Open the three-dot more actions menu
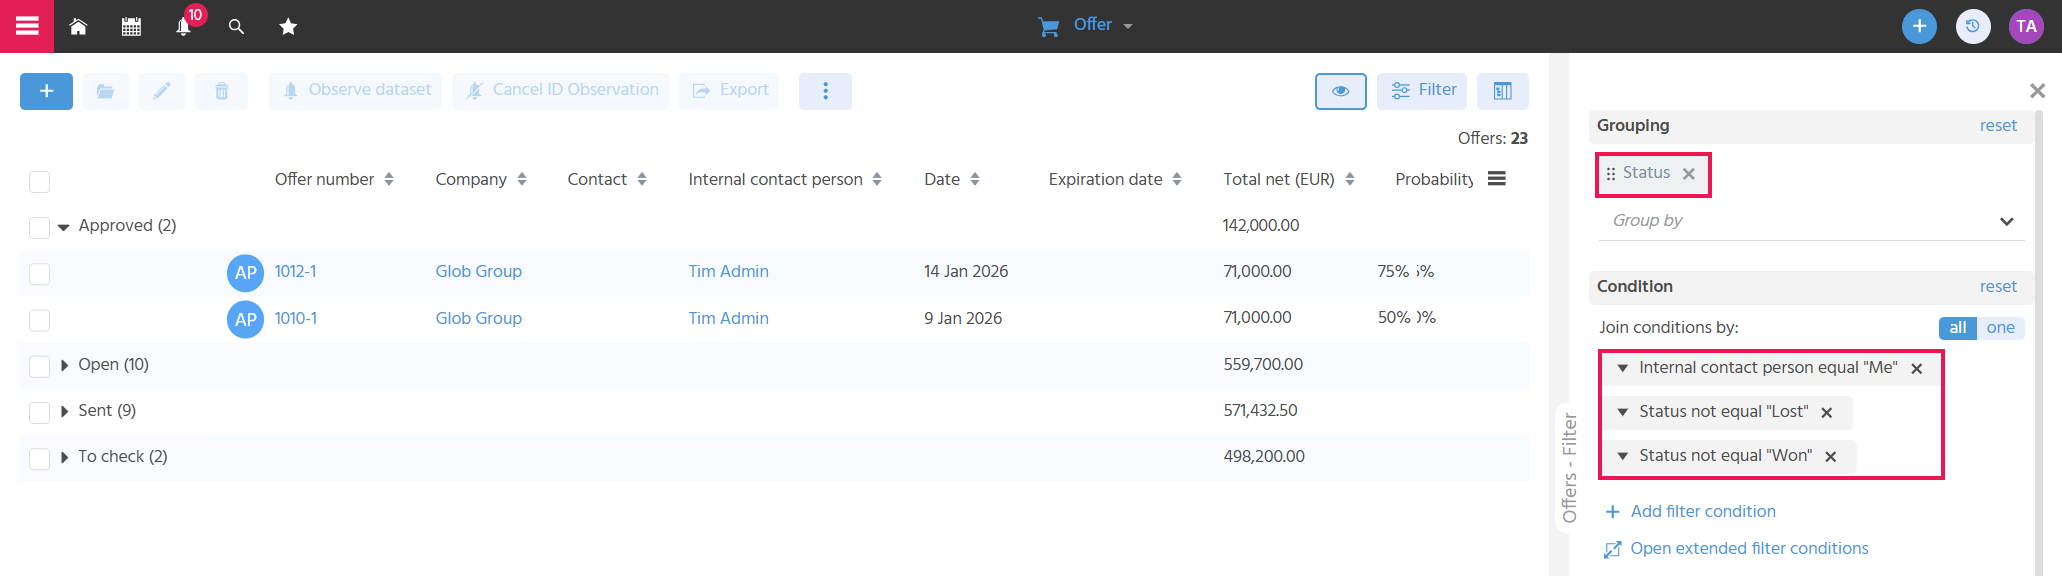Viewport: 2062px width, 576px height. tap(825, 91)
